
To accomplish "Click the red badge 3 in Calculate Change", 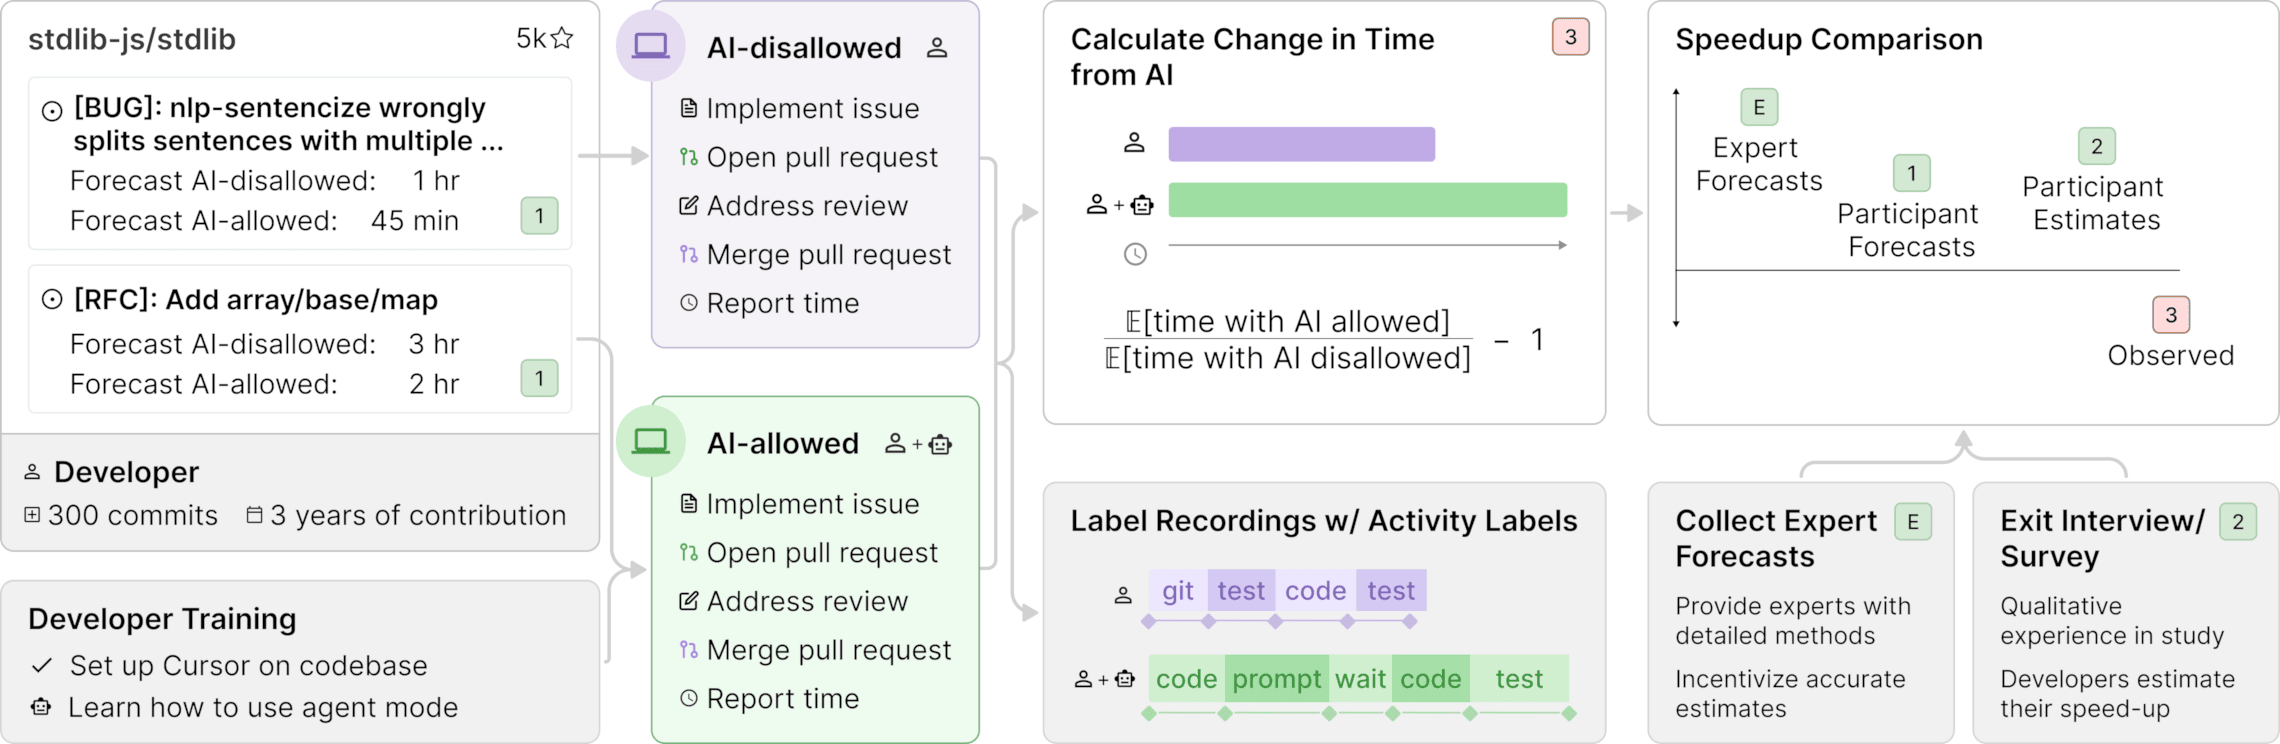I will tap(1570, 37).
